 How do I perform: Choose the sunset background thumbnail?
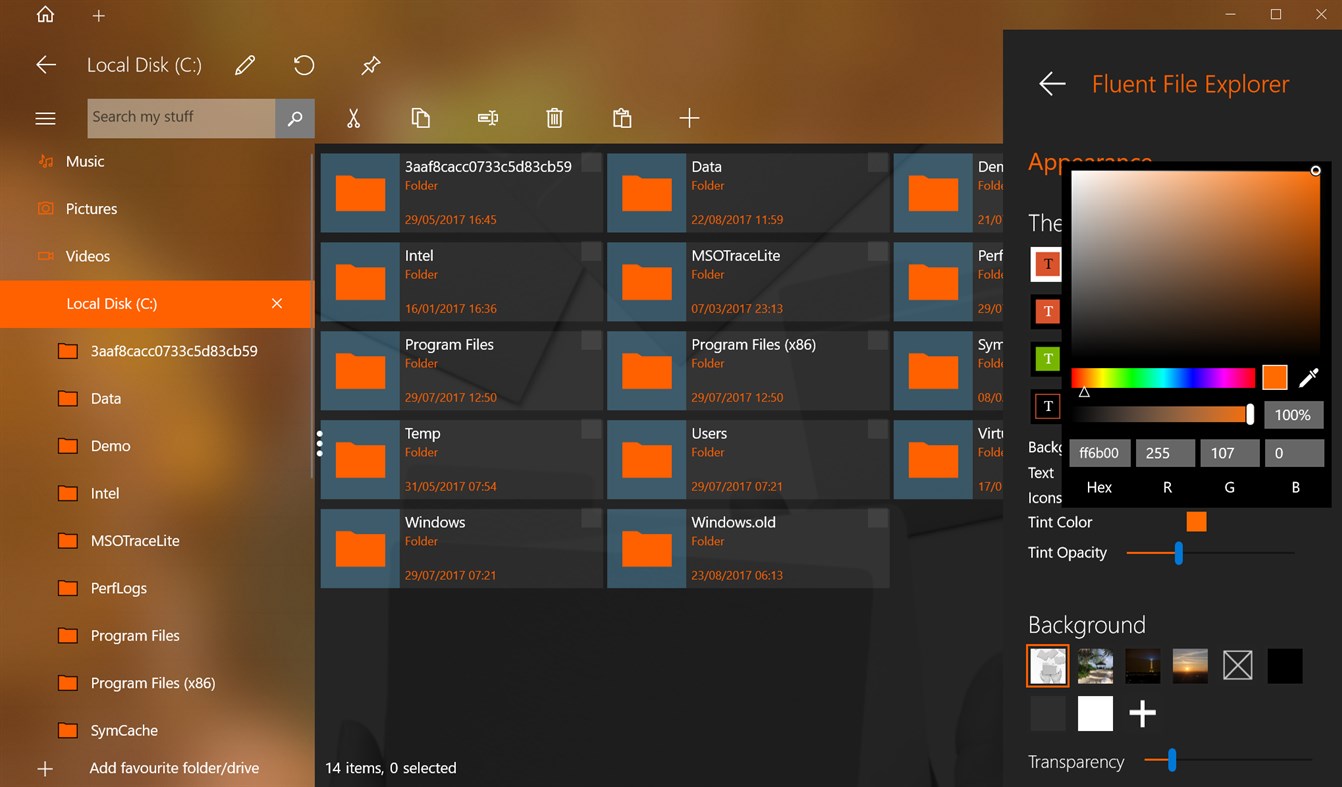click(x=1189, y=665)
